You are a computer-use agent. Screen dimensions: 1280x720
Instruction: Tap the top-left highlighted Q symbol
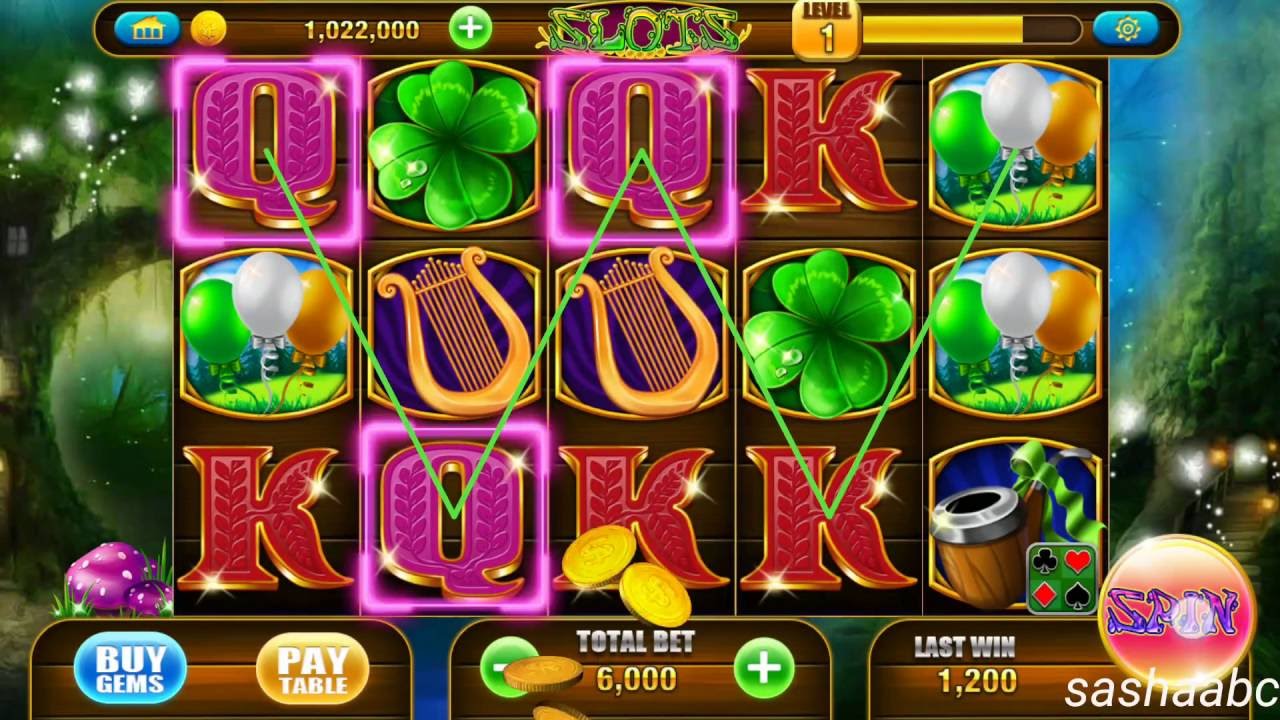[266, 150]
